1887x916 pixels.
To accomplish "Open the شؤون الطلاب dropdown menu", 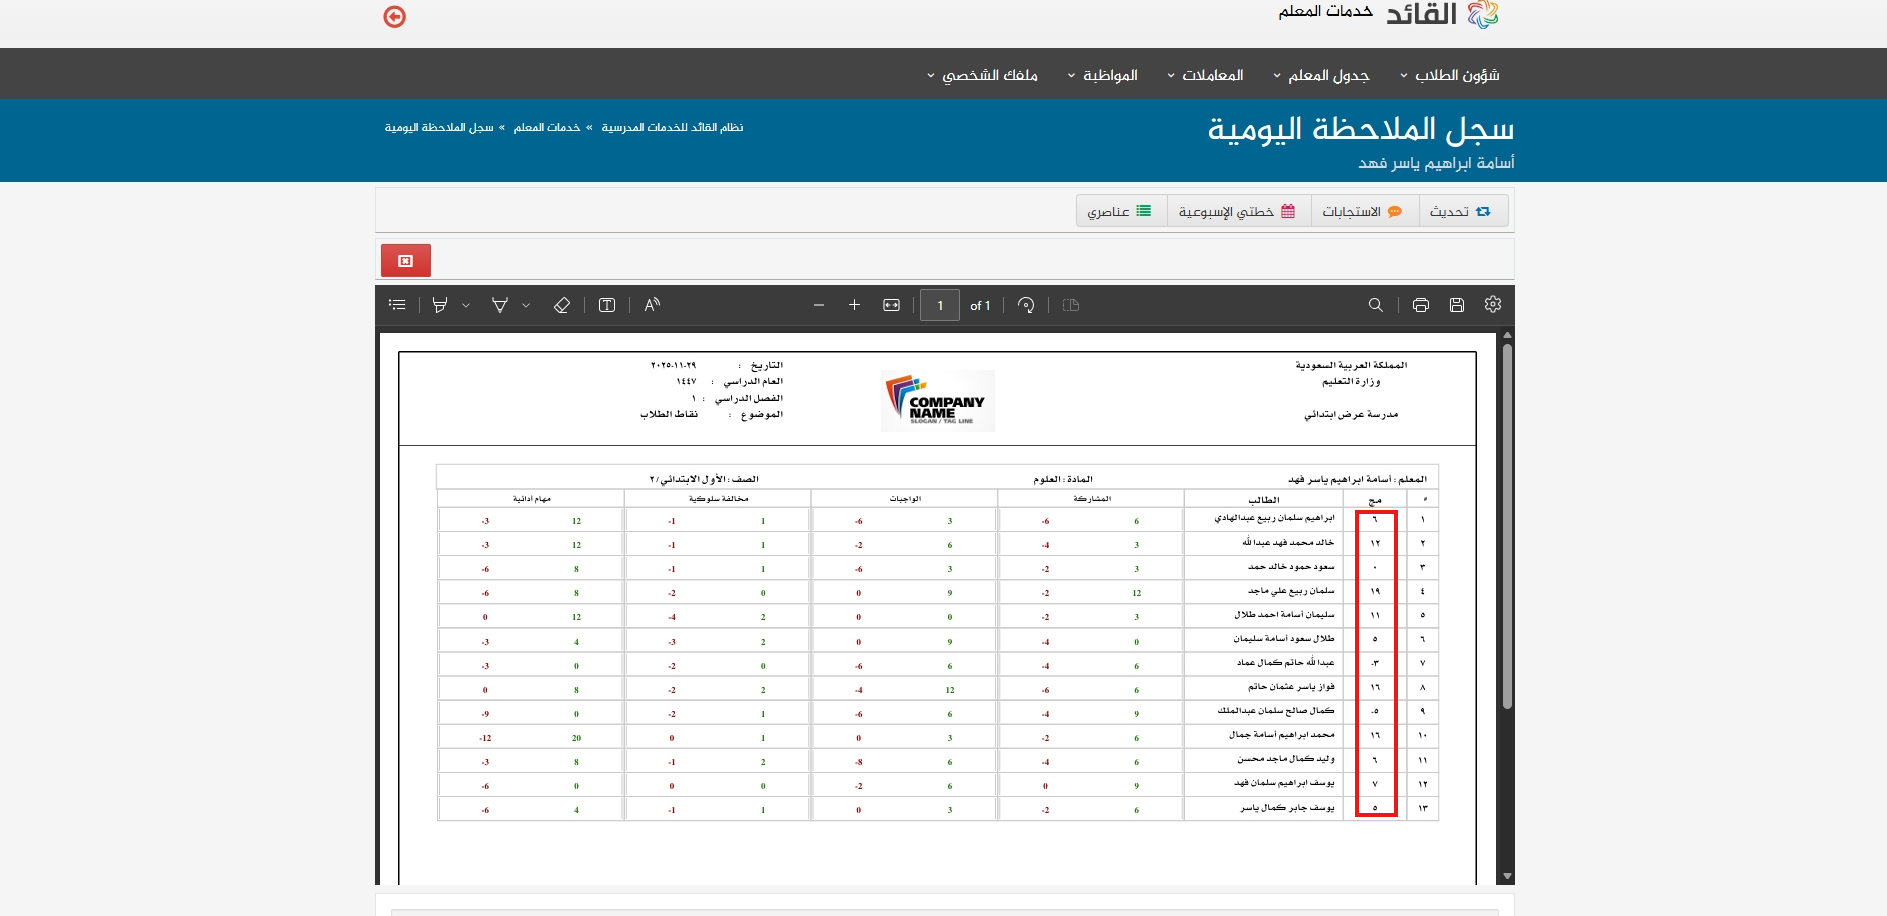I will coord(1449,75).
